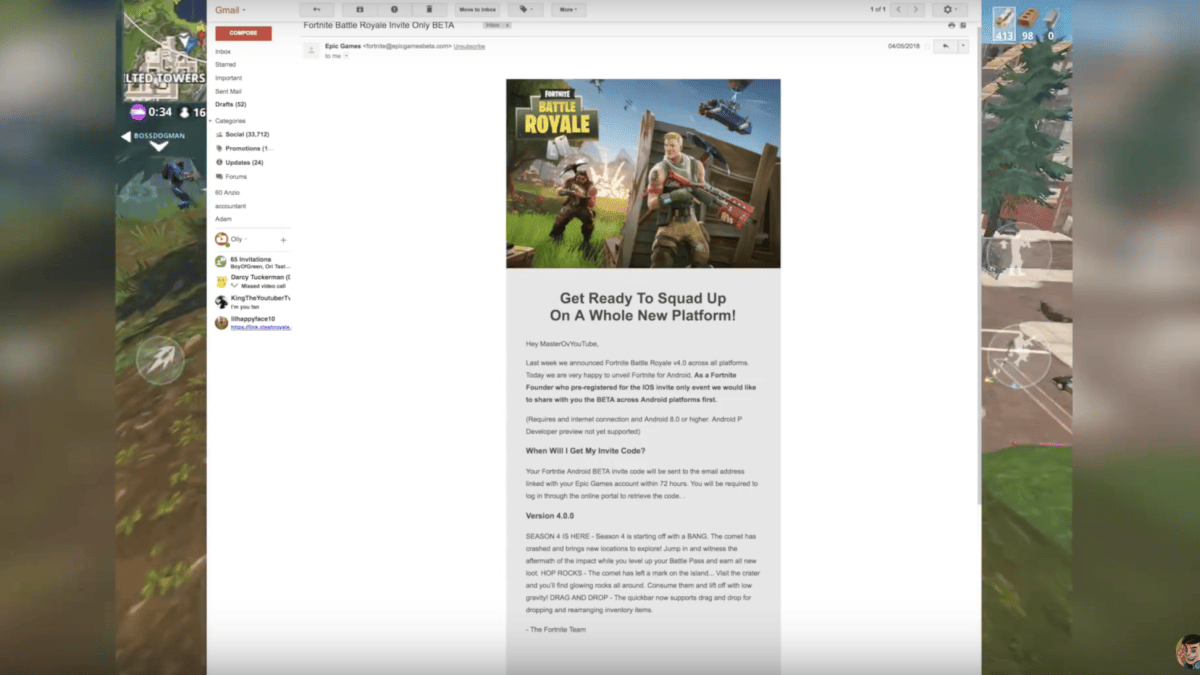Delete the email with the trash icon

(x=429, y=9)
